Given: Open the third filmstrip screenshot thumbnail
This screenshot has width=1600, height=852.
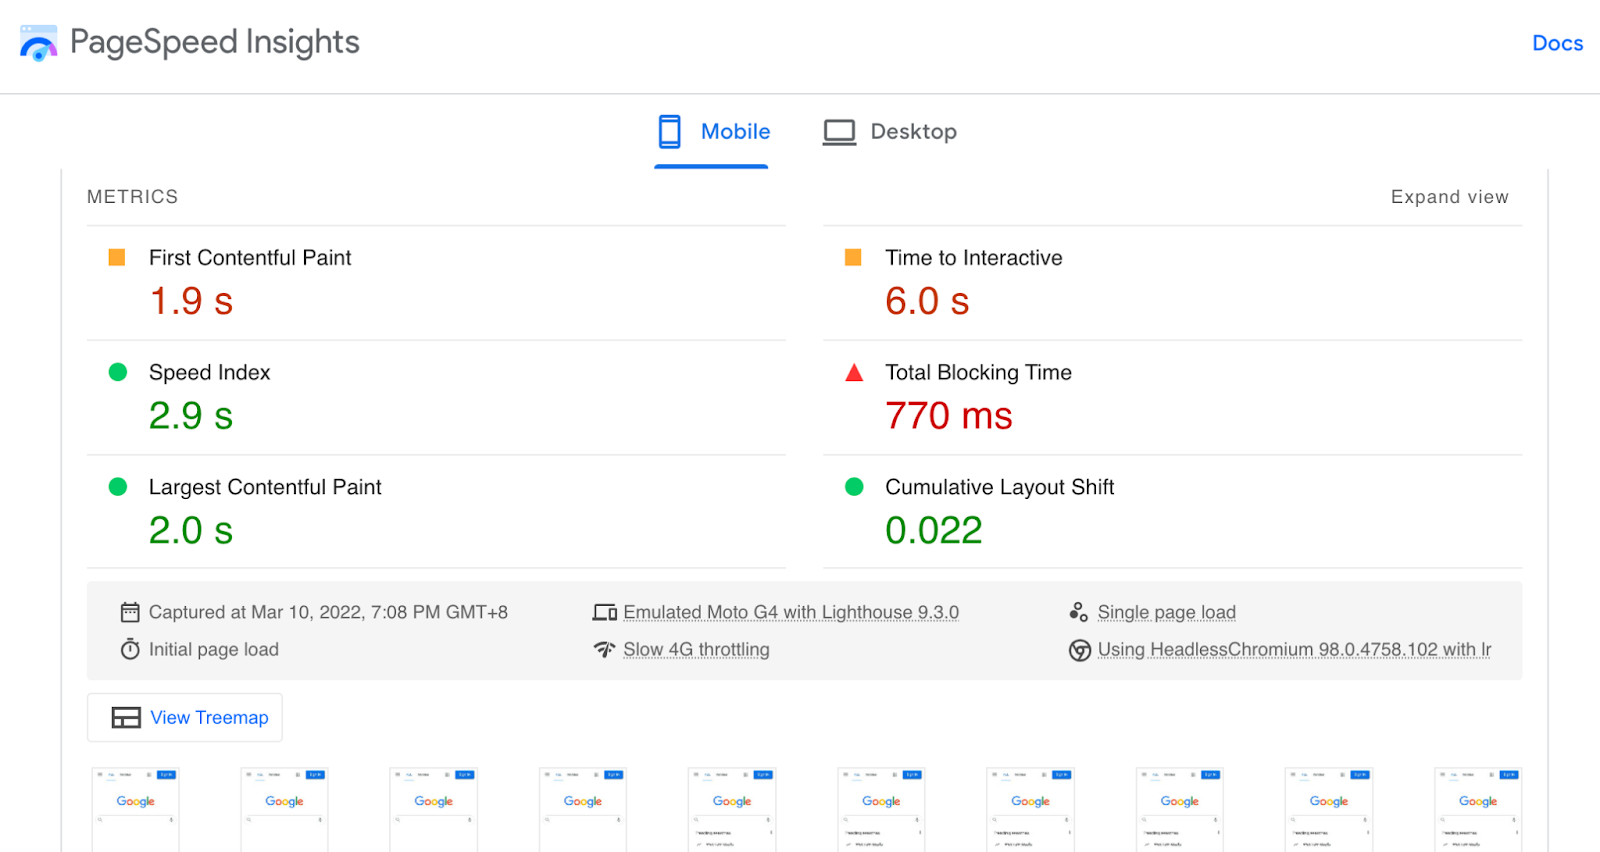Looking at the screenshot, I should tap(433, 810).
